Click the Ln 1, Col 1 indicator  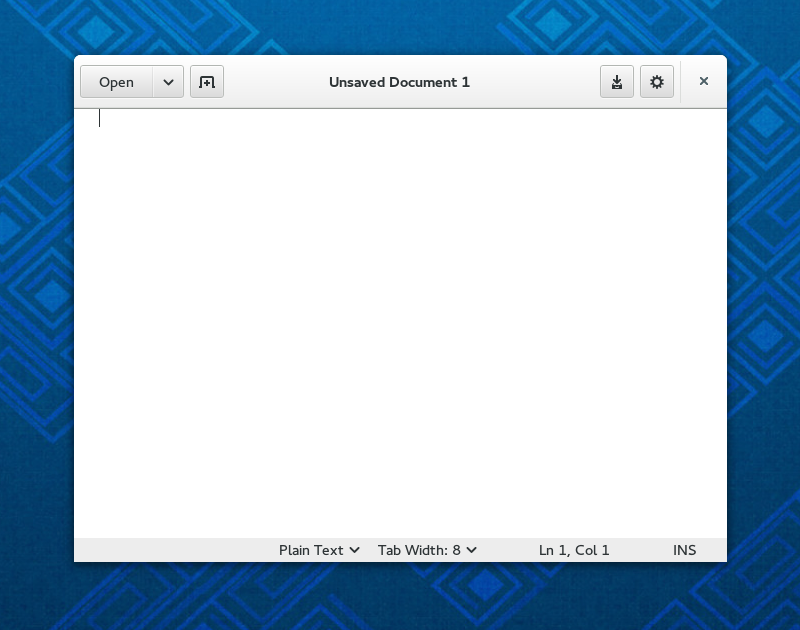(x=574, y=550)
